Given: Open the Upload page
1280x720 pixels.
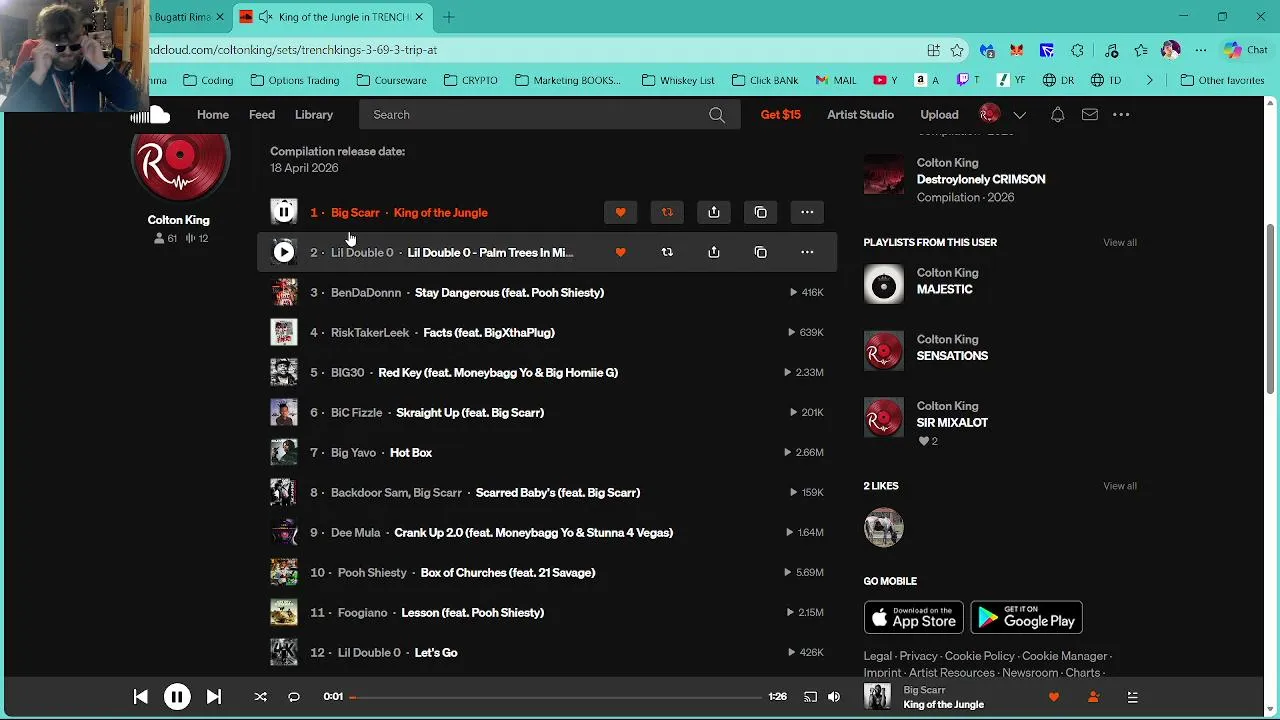Looking at the screenshot, I should pyautogui.click(x=939, y=115).
